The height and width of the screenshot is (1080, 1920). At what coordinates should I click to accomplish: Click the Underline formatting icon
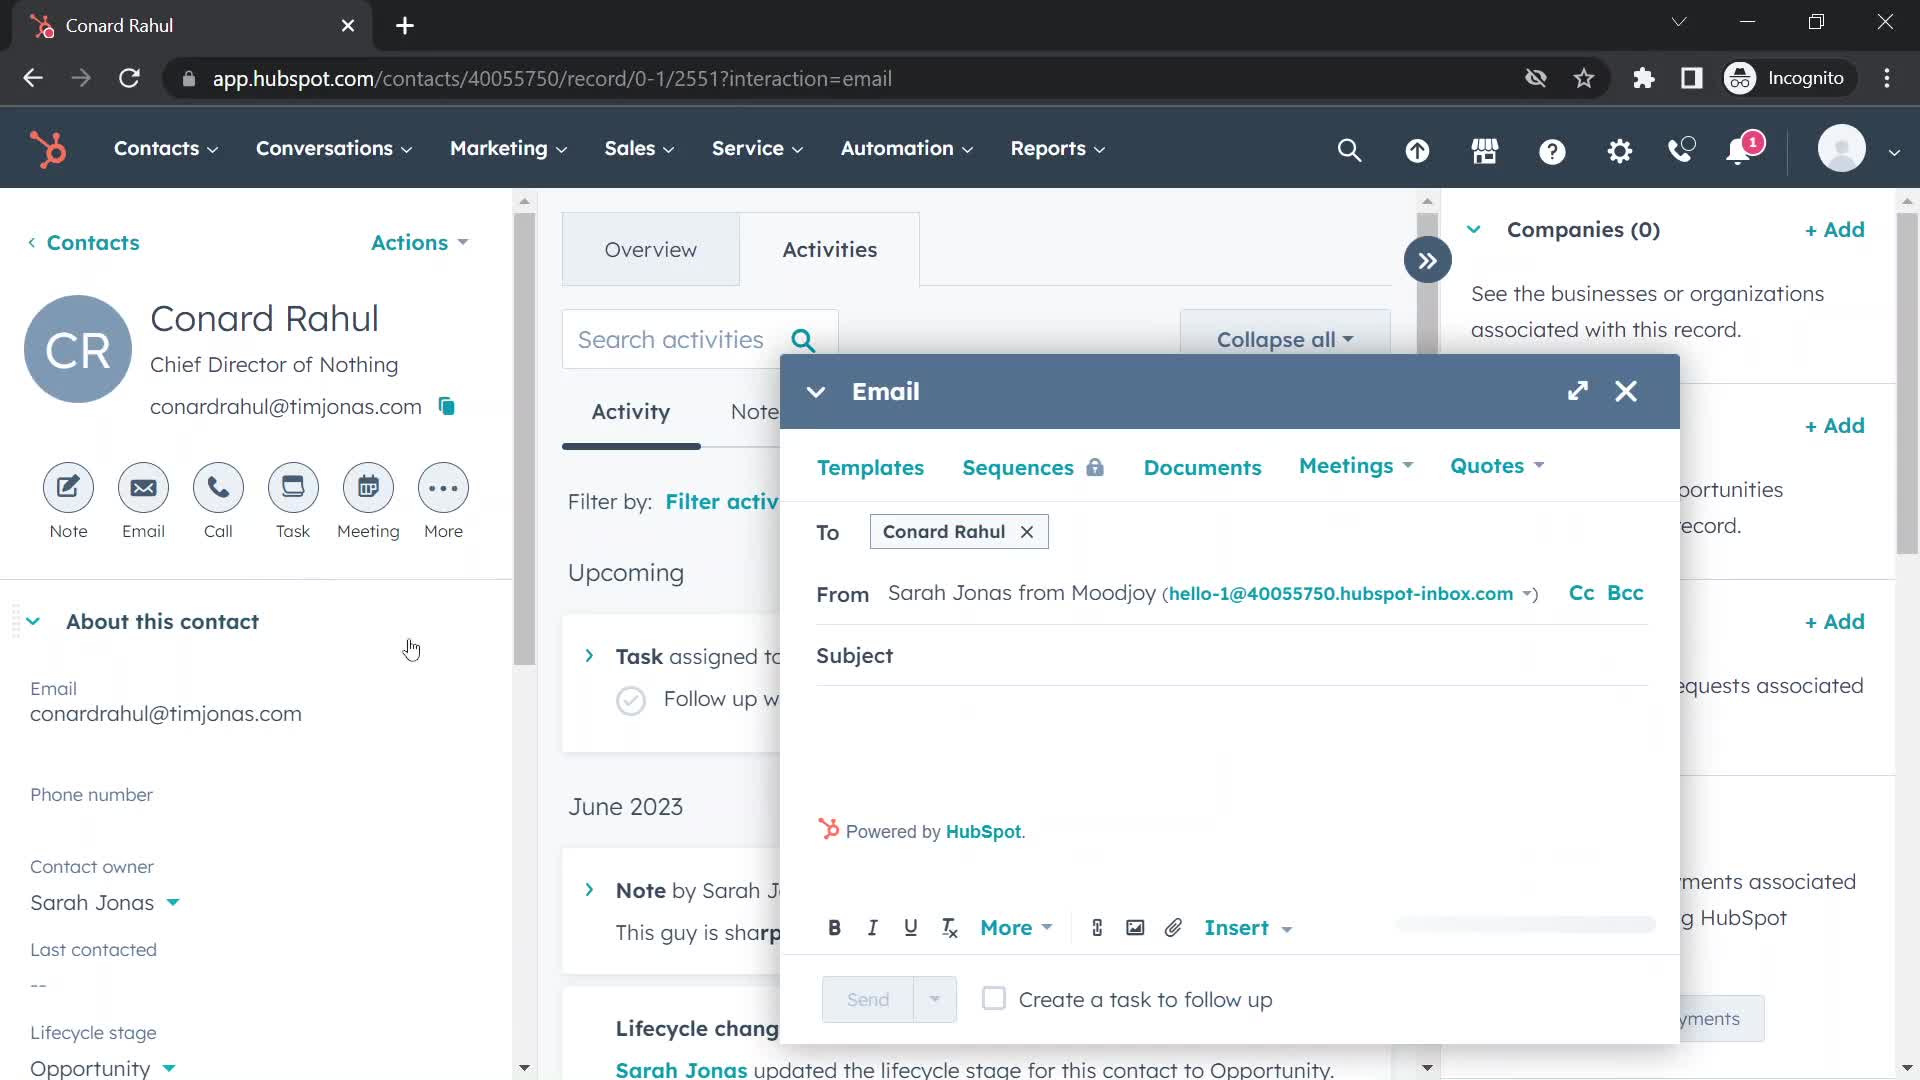[910, 927]
